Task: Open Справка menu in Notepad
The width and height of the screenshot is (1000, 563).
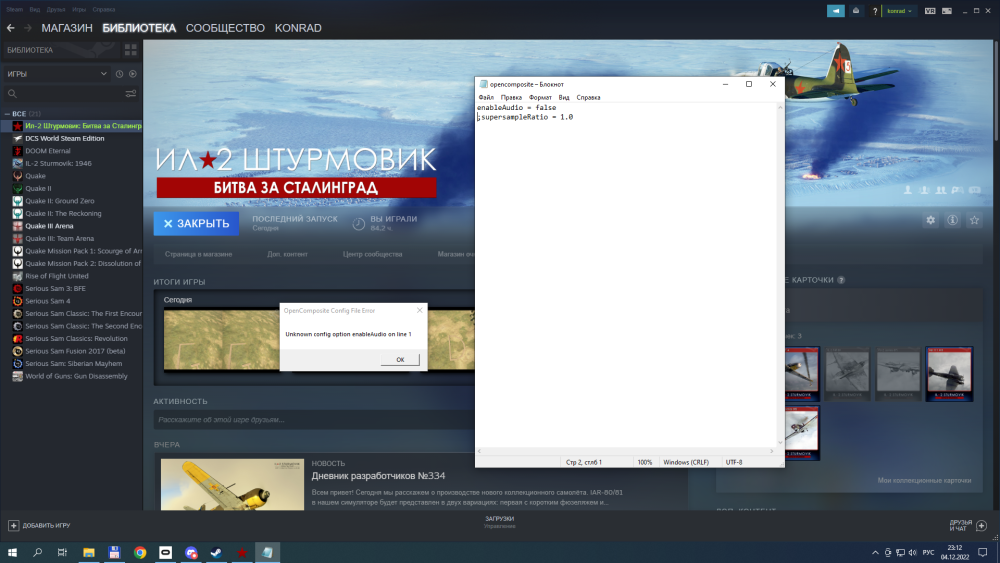Action: coord(588,98)
